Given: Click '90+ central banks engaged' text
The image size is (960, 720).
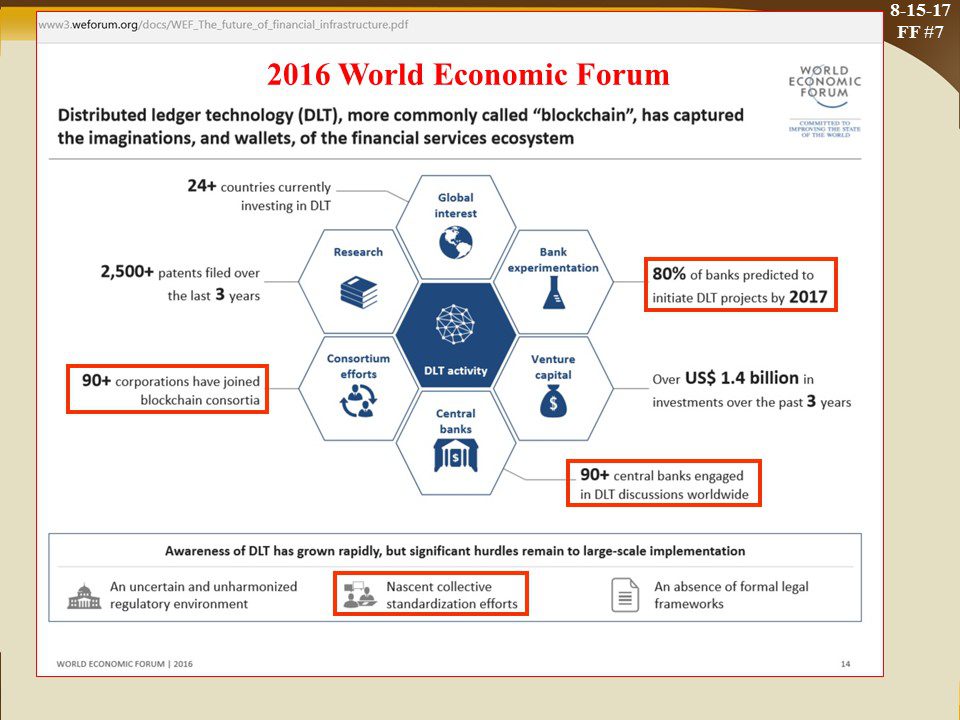Looking at the screenshot, I should pyautogui.click(x=664, y=484).
